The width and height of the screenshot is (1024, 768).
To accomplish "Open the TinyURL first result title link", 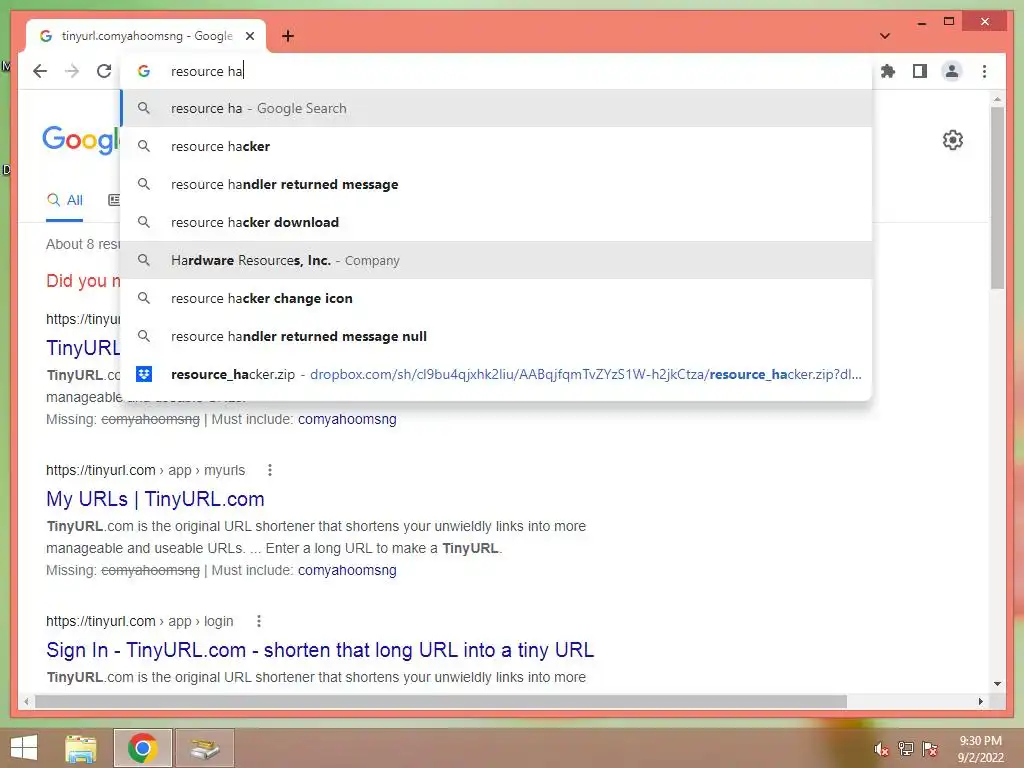I will [x=83, y=347].
